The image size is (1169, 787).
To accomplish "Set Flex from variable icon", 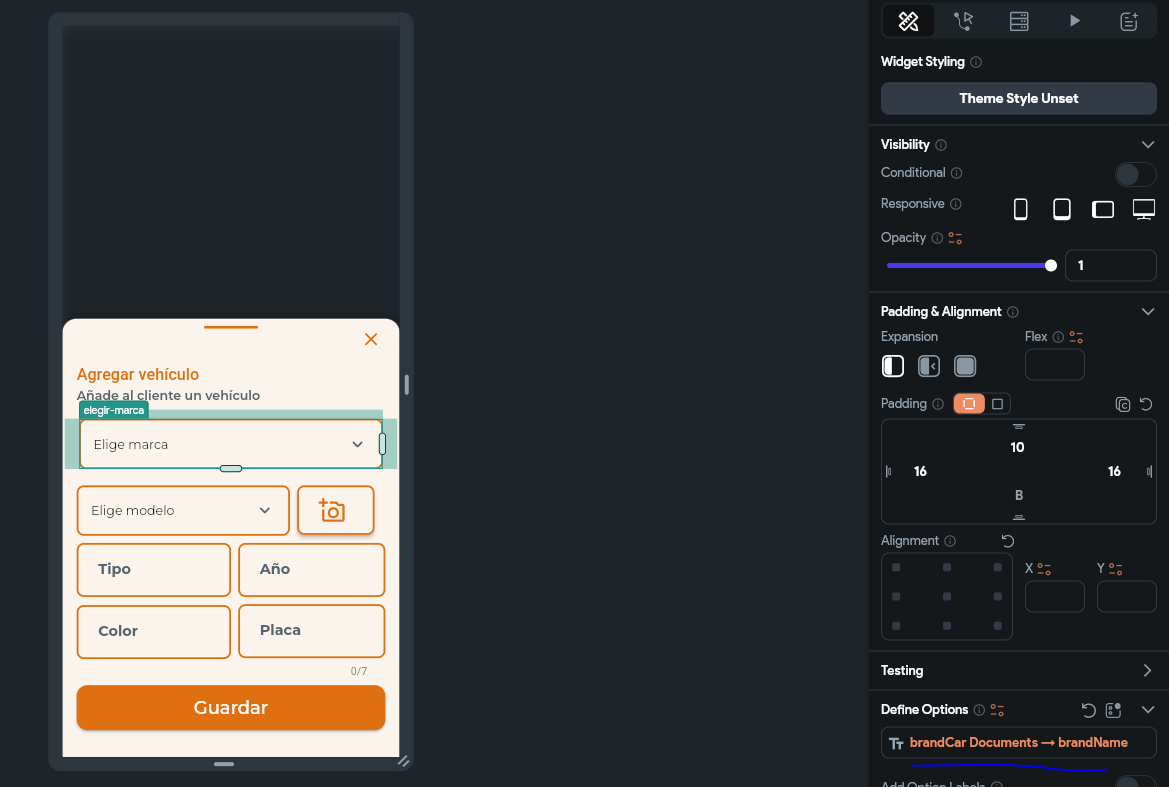I will click(1076, 337).
